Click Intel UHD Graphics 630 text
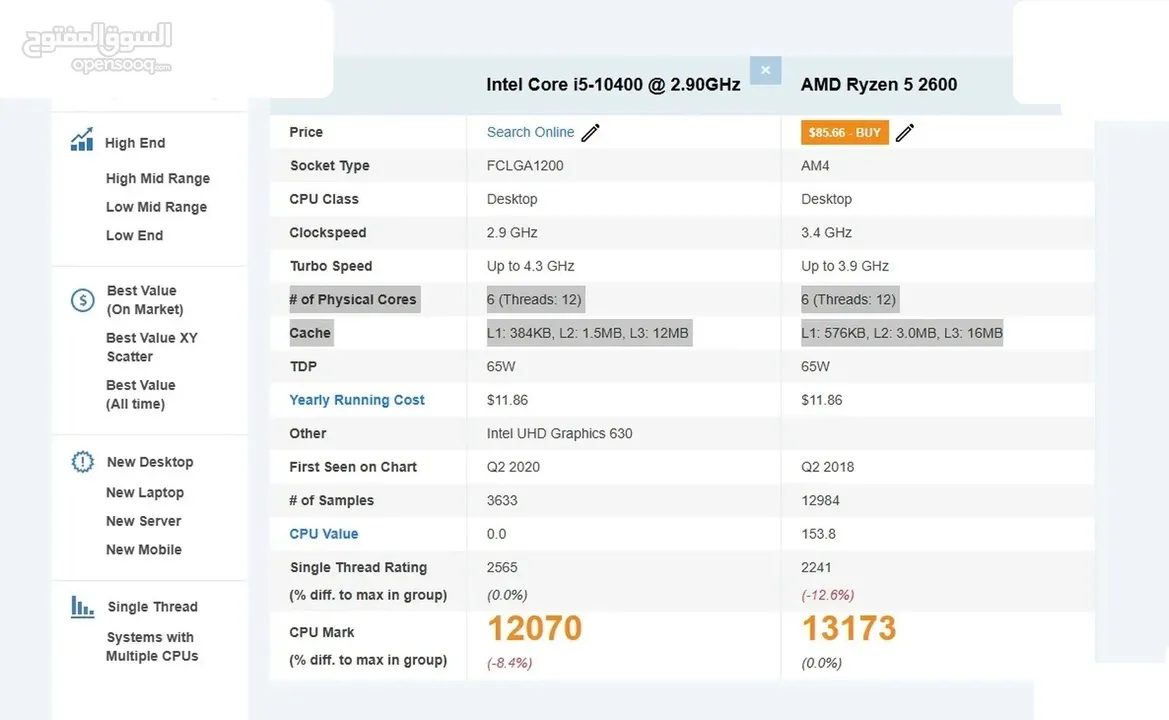 click(x=559, y=434)
